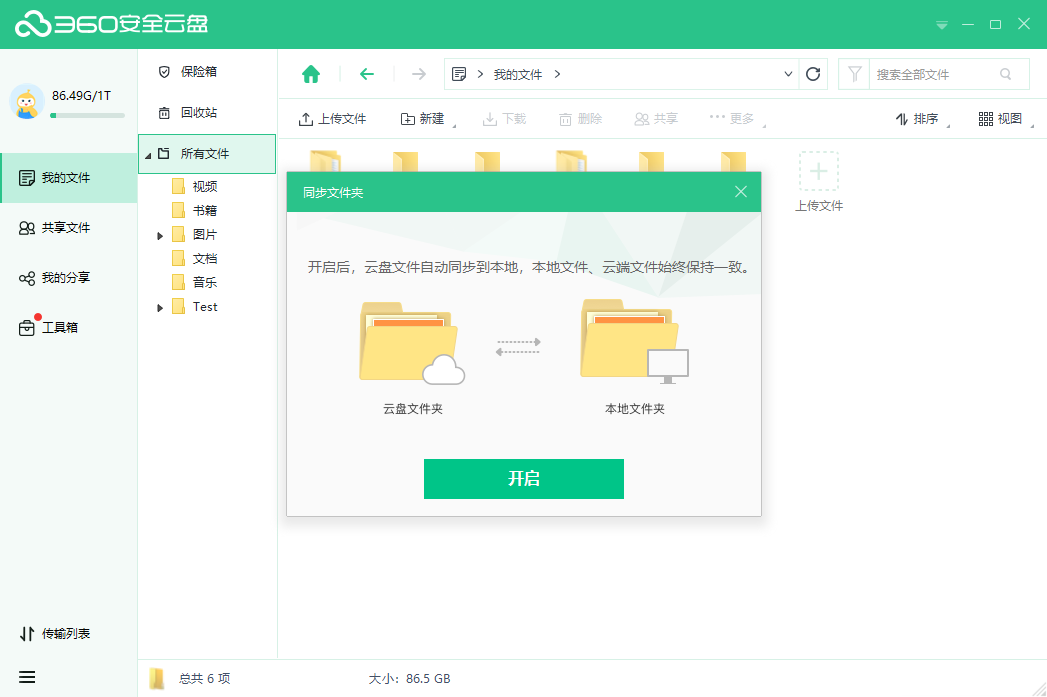This screenshot has width=1047, height=697.
Task: Click 开启 to enable folder sync
Action: 524,479
